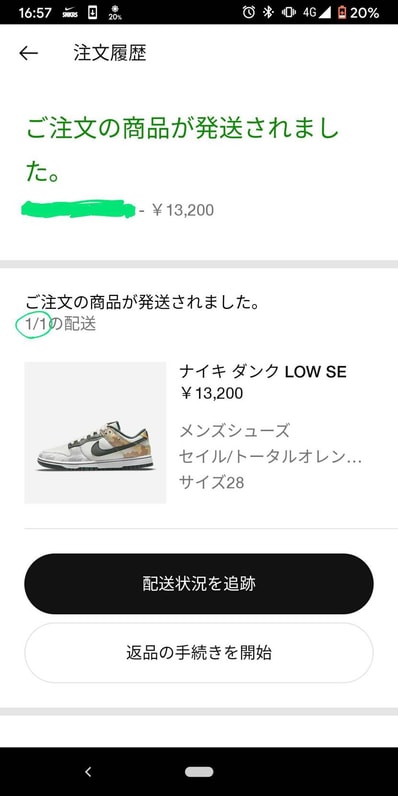The width and height of the screenshot is (398, 796).
Task: Tap 返品の手続きを開始 button
Action: pos(199,652)
